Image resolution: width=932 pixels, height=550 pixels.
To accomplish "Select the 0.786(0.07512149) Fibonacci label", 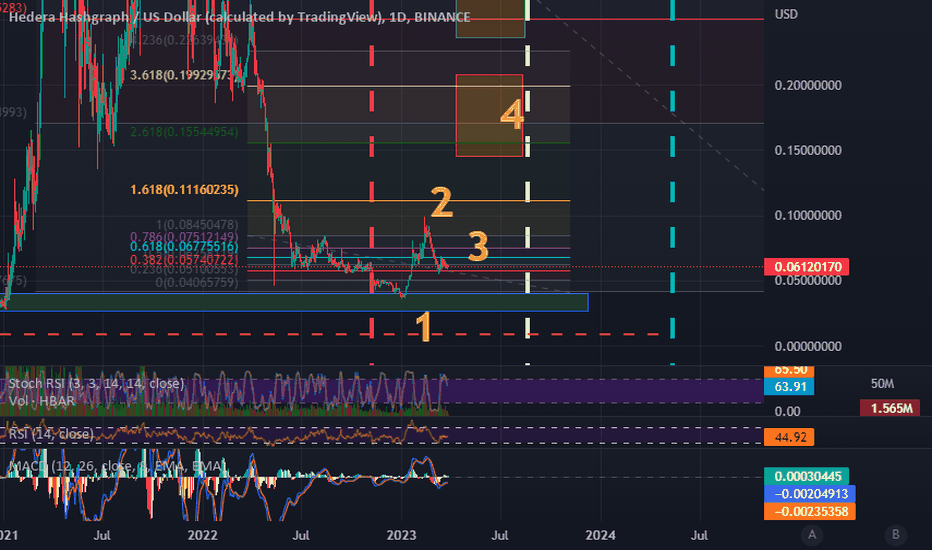I will click(x=184, y=237).
